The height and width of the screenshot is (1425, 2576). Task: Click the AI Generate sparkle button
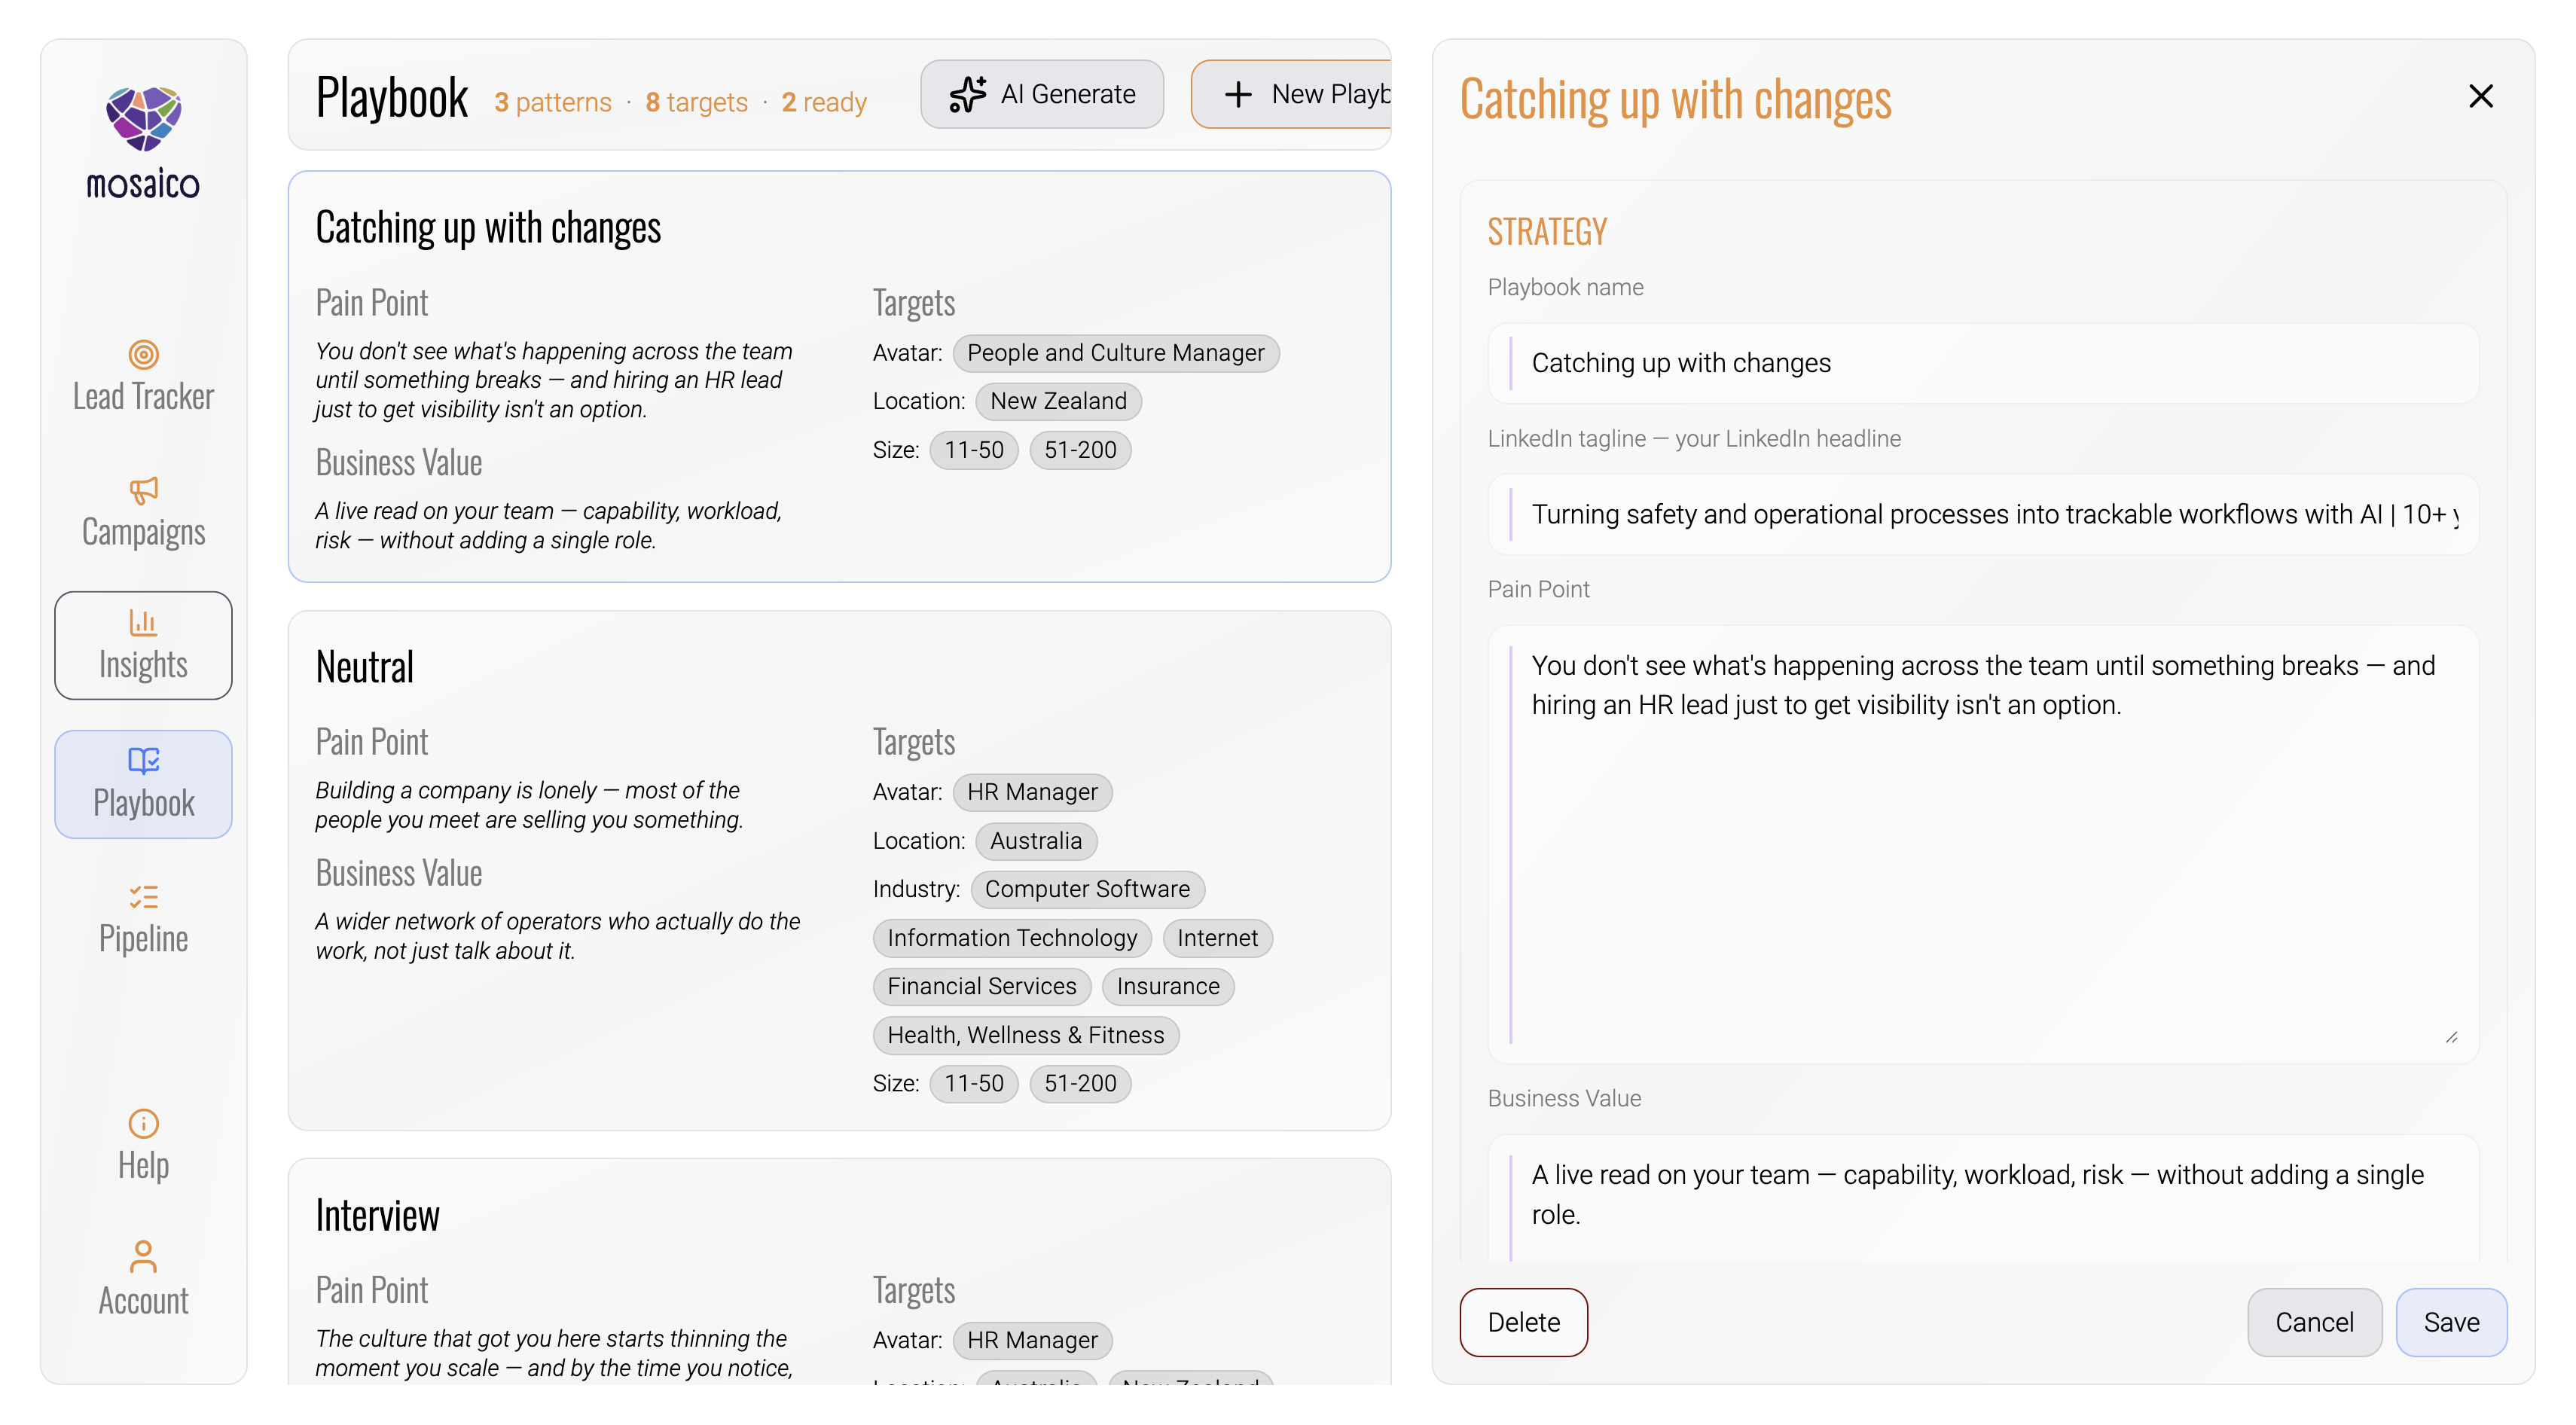[1042, 94]
